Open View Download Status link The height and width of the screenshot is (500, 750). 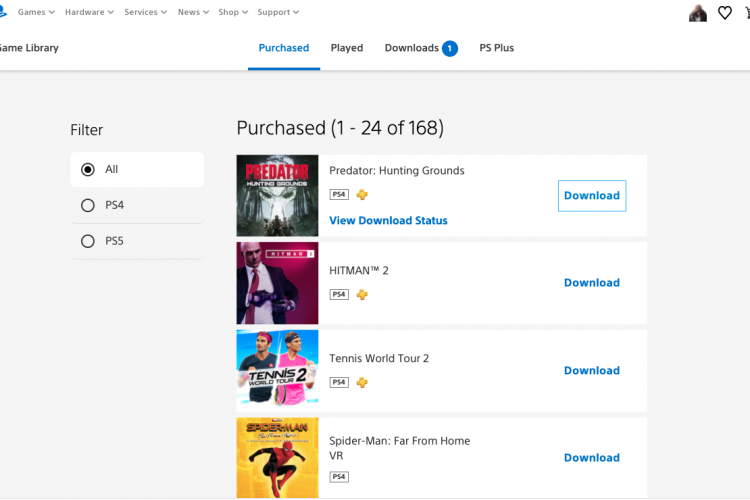pos(388,221)
